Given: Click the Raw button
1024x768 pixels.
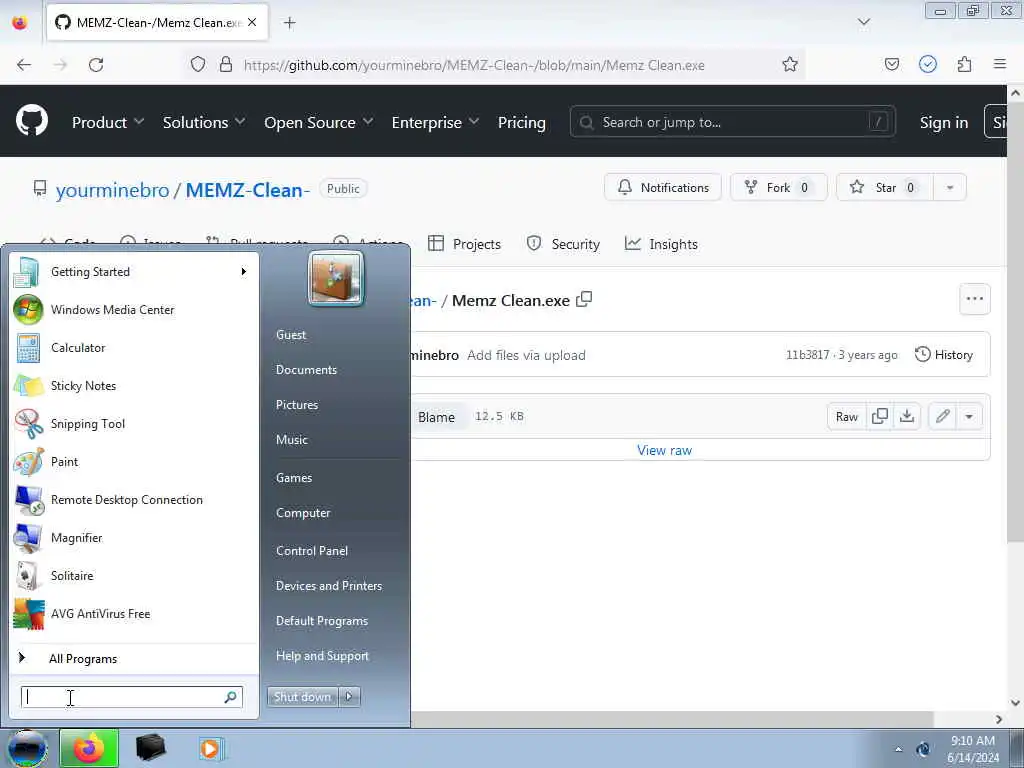Looking at the screenshot, I should click(x=846, y=416).
